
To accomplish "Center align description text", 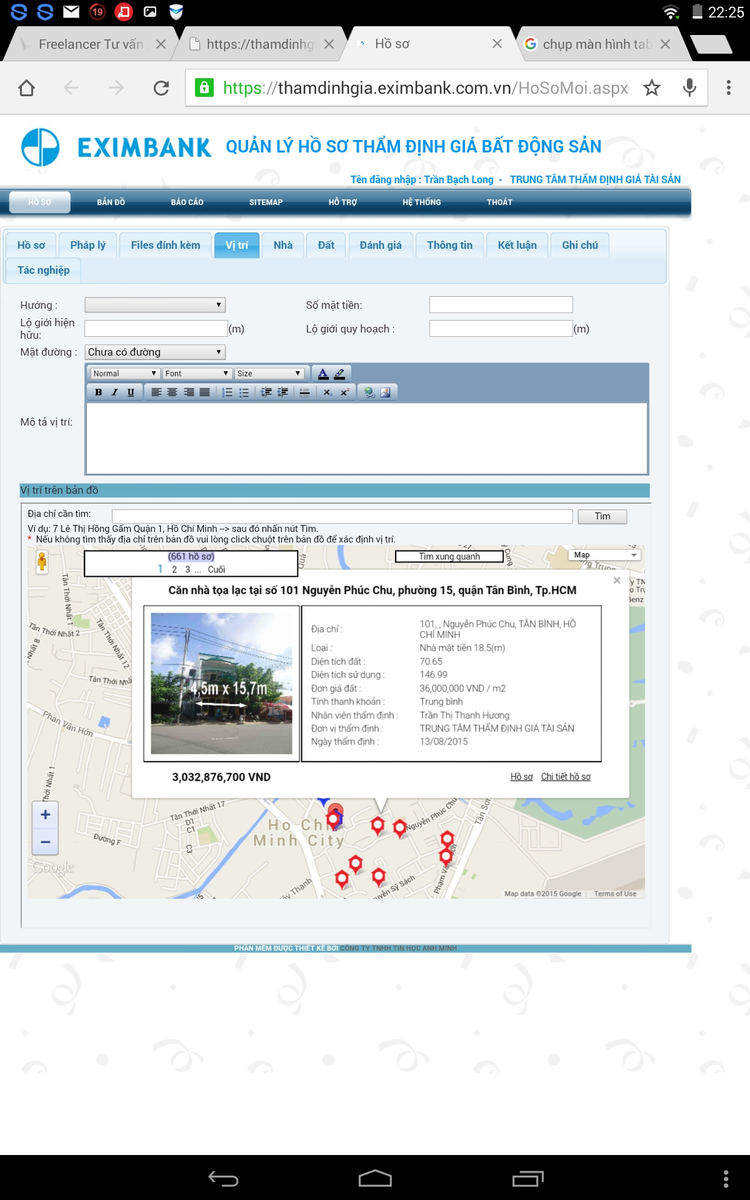I will click(172, 393).
